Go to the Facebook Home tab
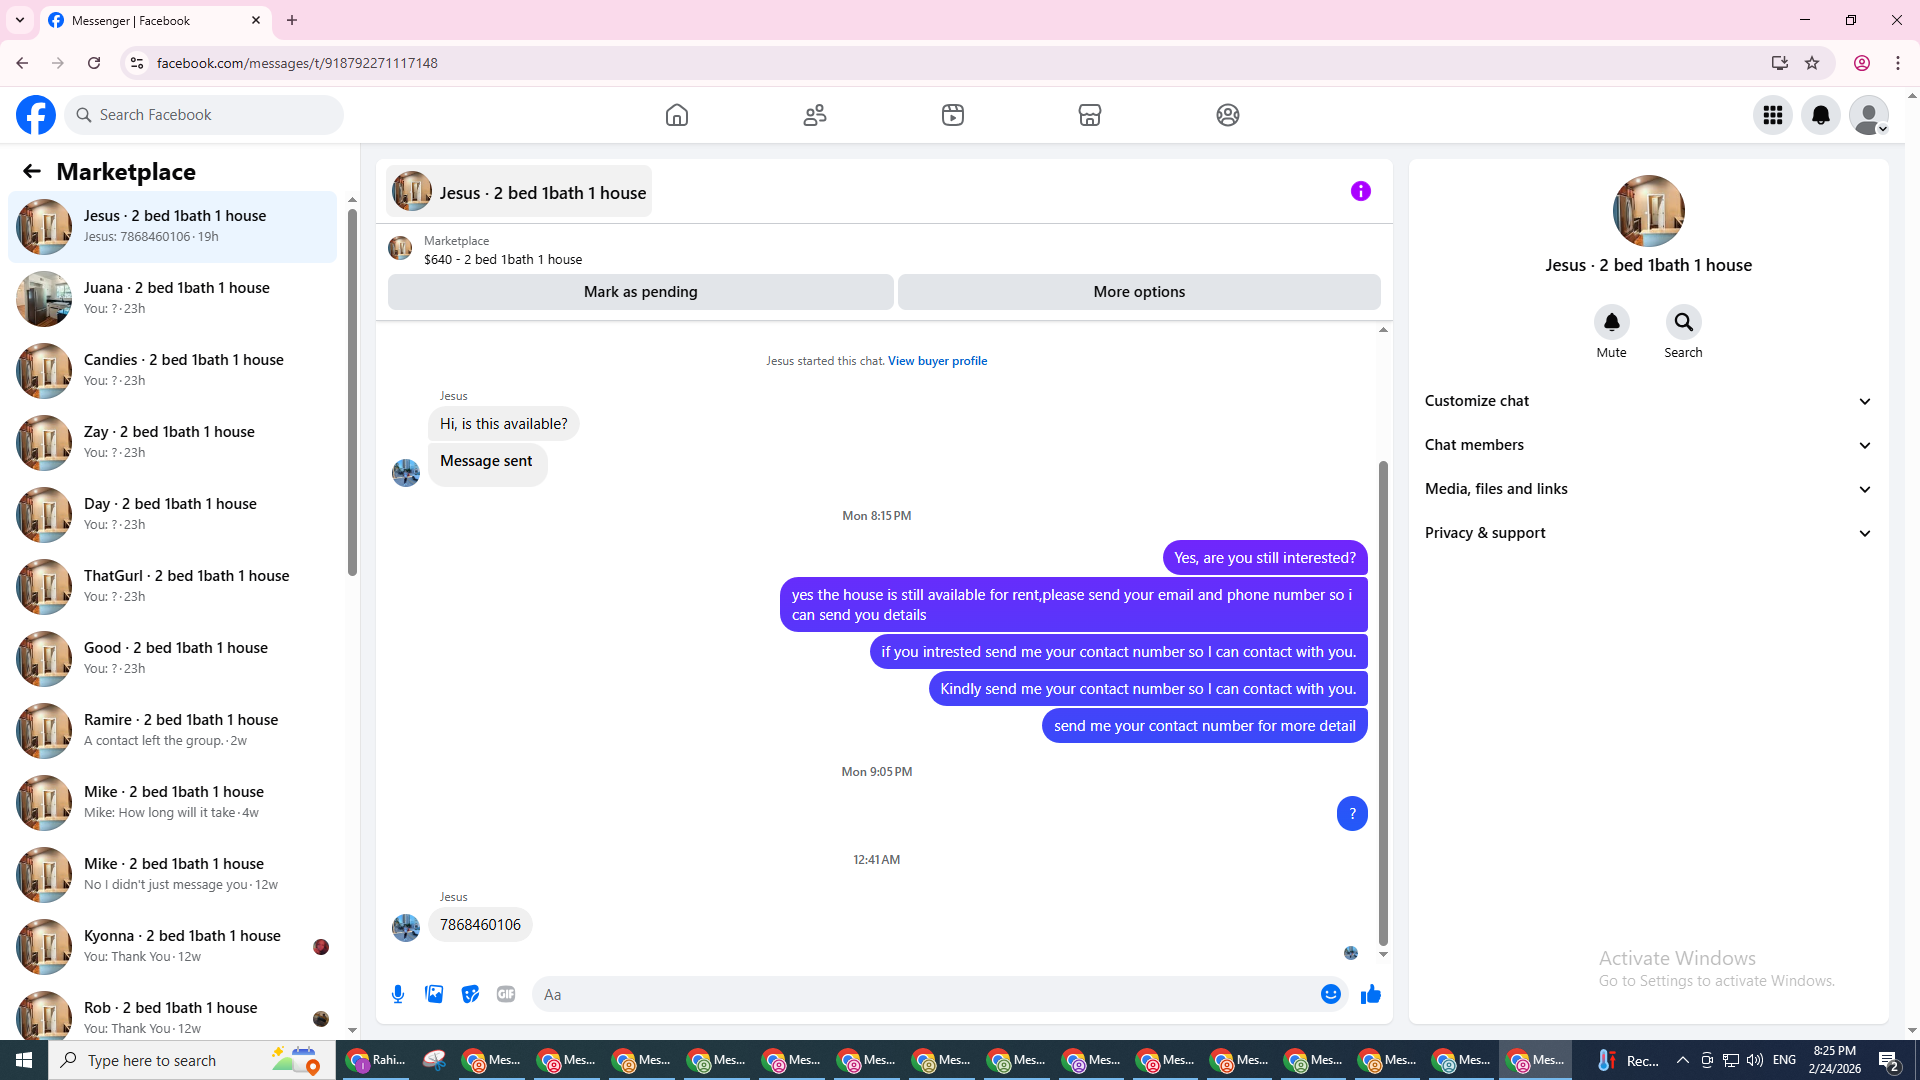1920x1080 pixels. pos(677,115)
